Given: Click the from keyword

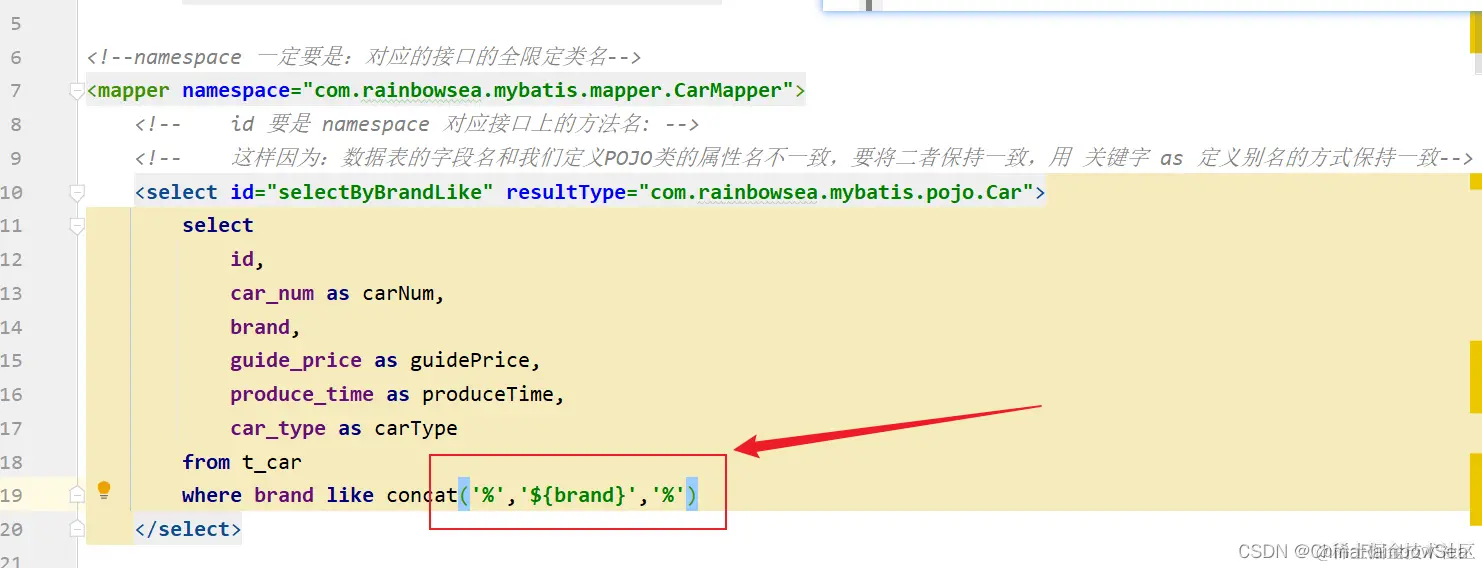Looking at the screenshot, I should (206, 462).
